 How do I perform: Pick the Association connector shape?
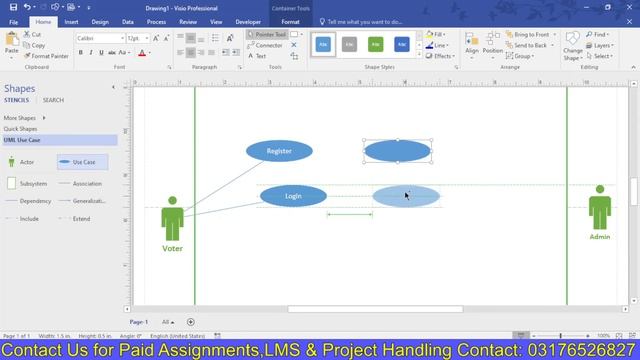coord(81,184)
